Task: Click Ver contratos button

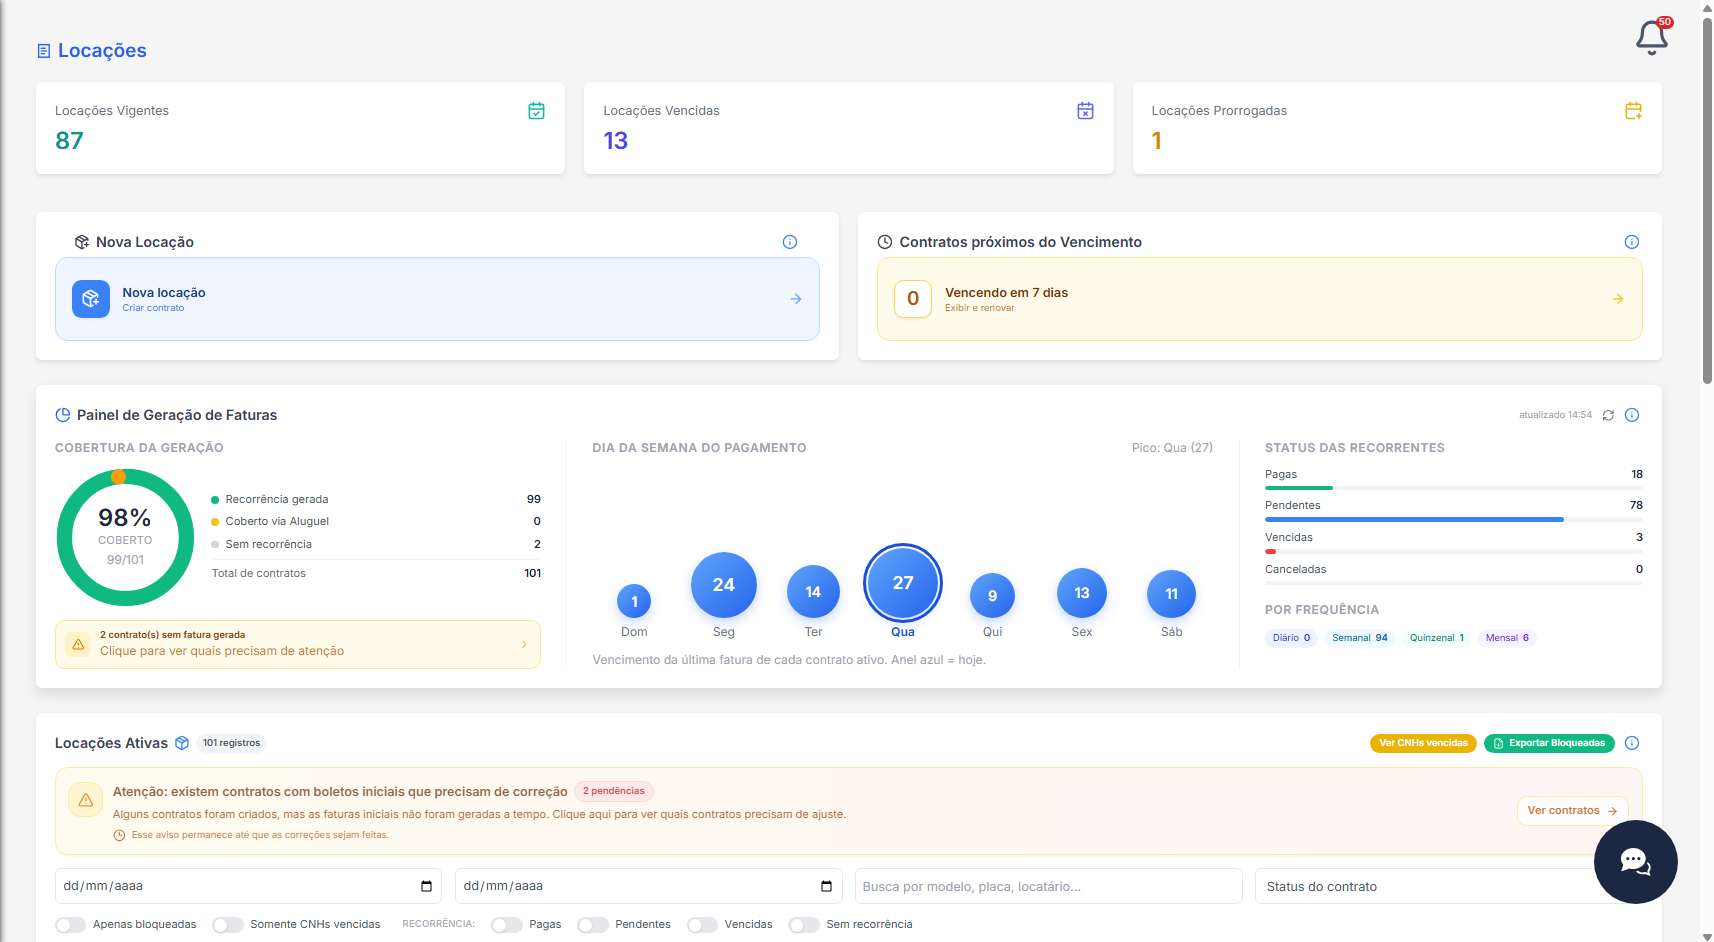Action: point(1572,811)
